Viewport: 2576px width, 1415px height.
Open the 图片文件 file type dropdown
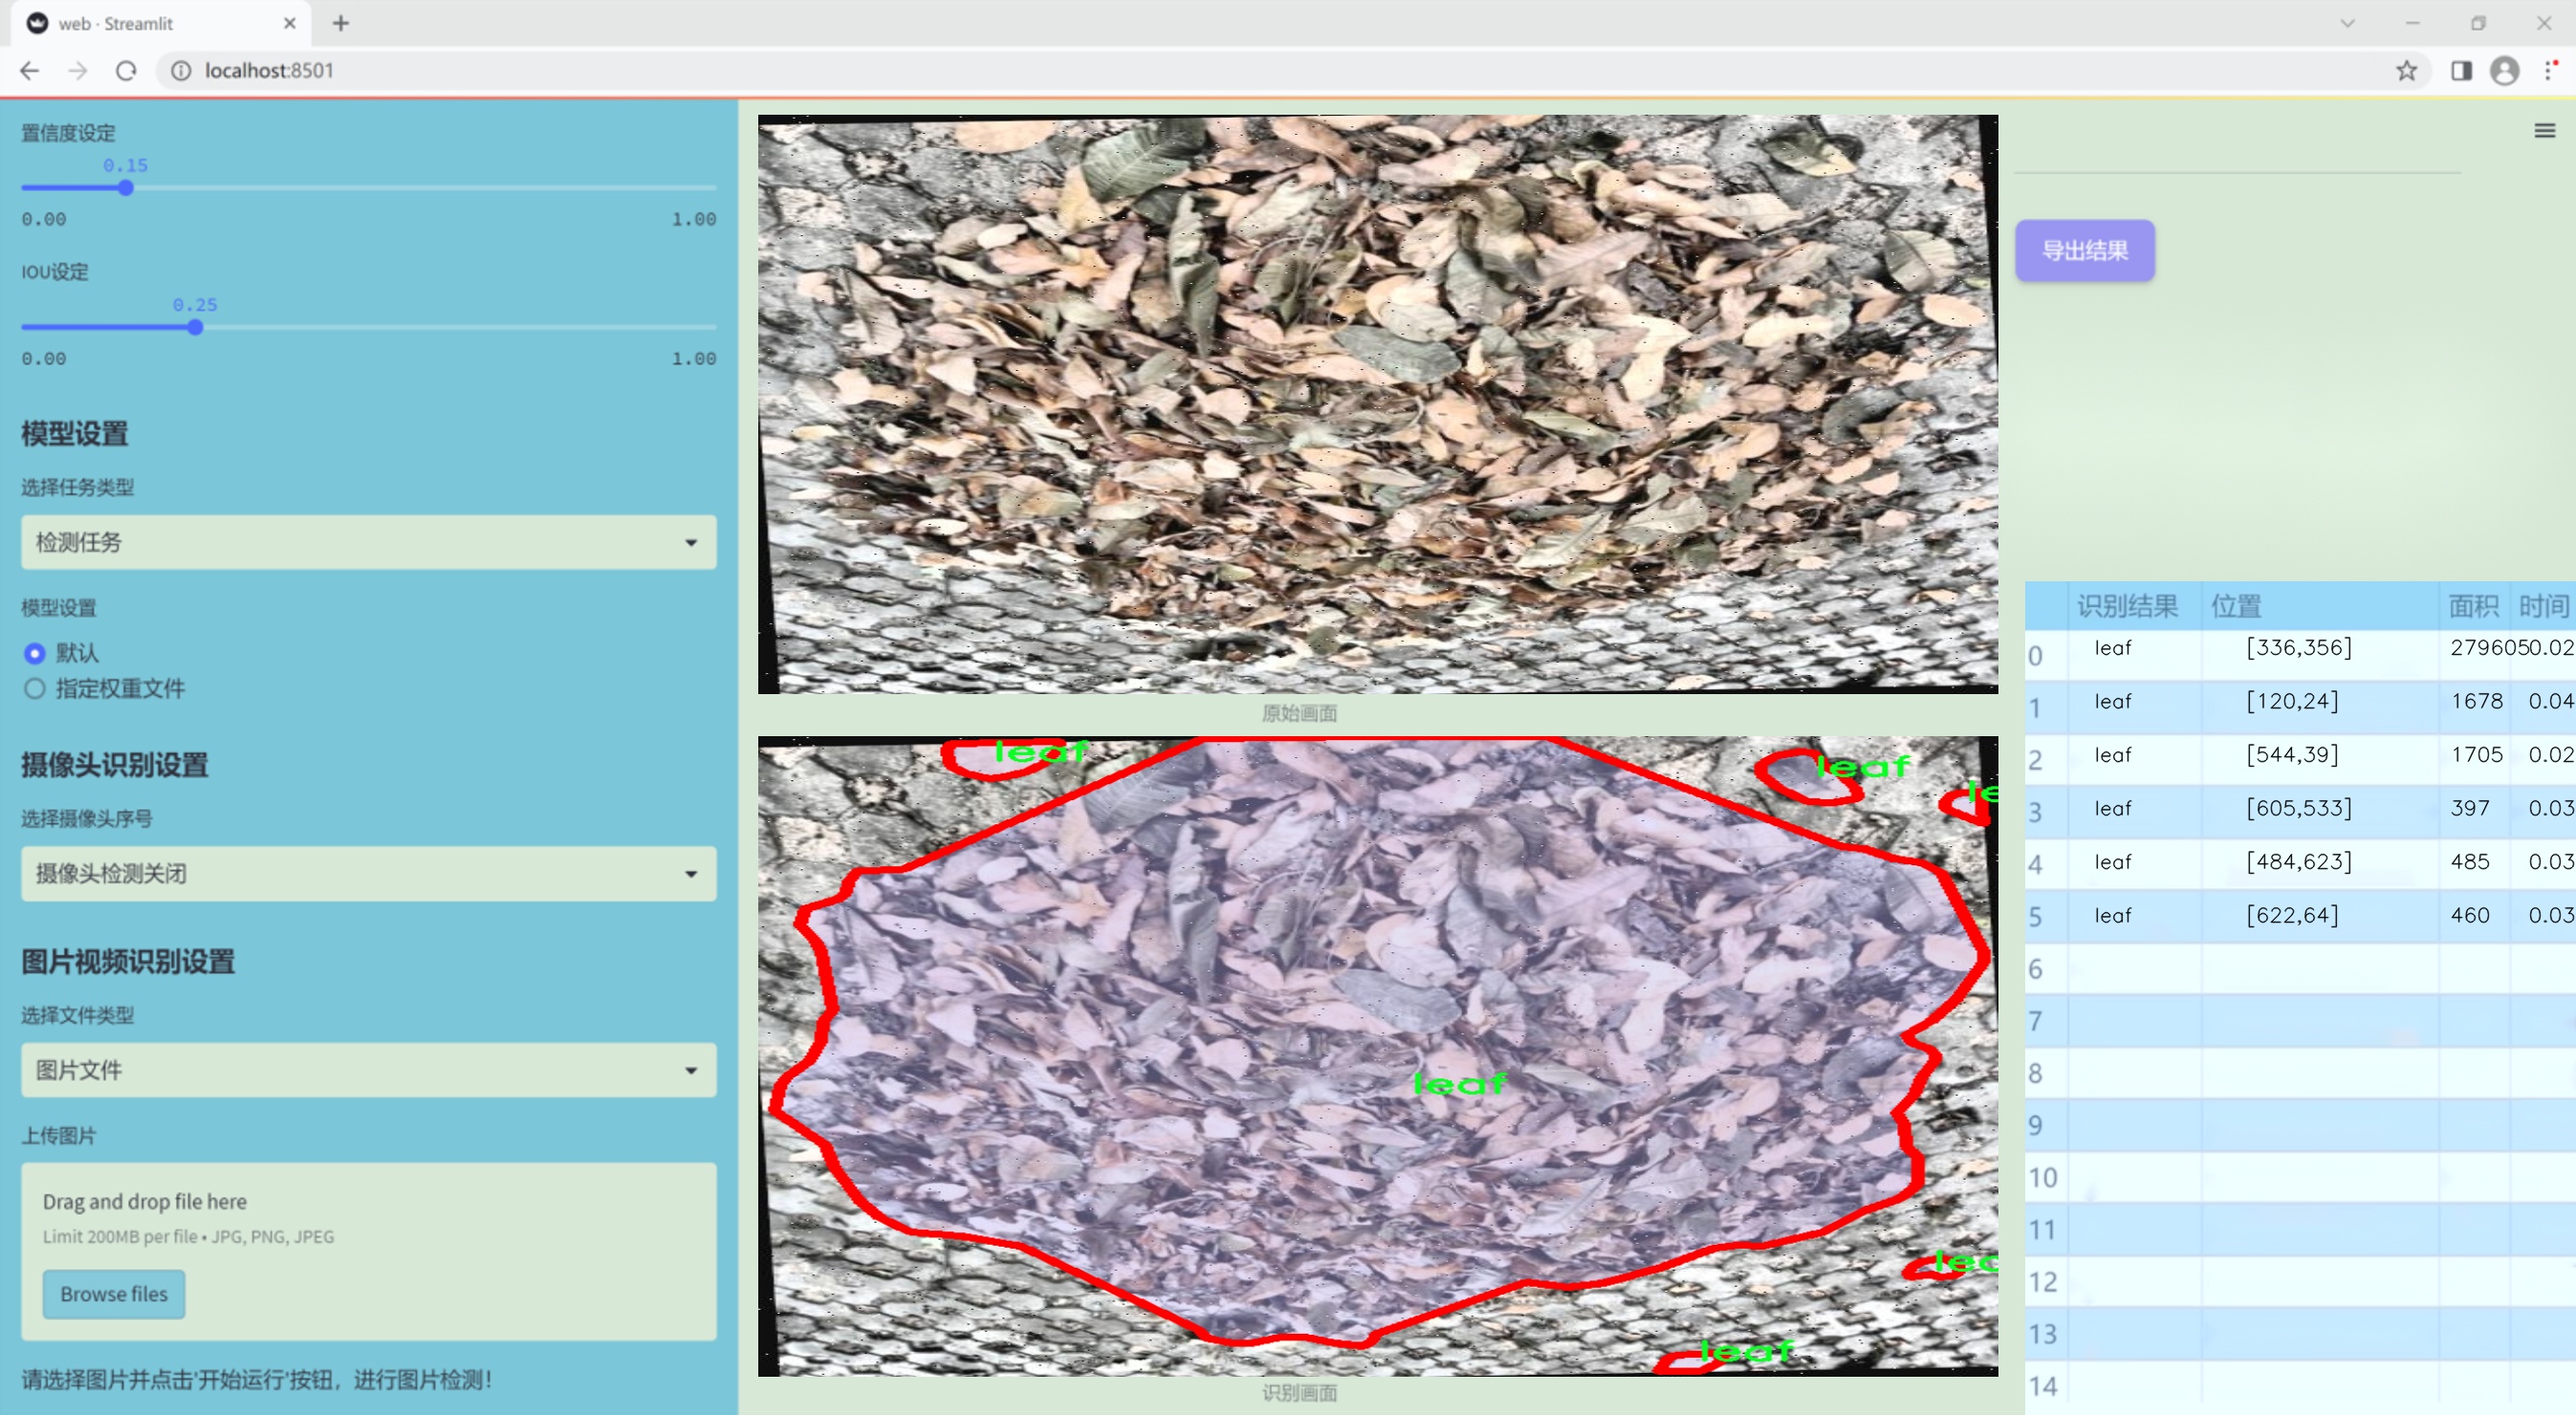point(368,1070)
